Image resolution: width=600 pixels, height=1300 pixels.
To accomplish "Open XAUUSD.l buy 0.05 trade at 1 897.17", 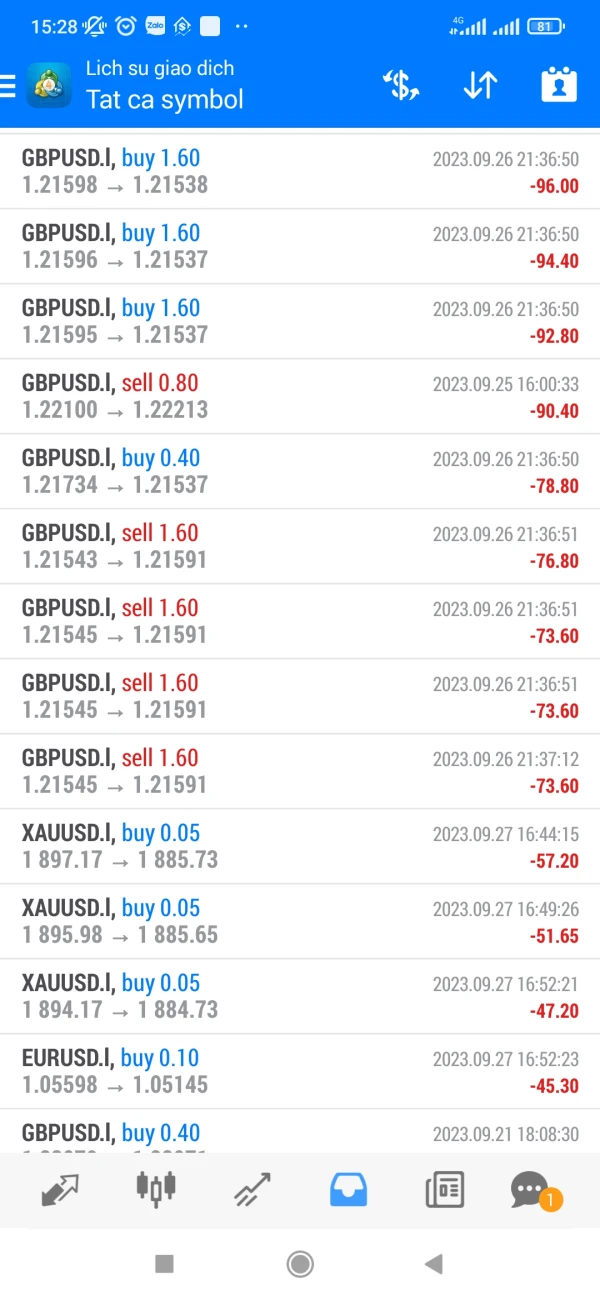I will [x=300, y=846].
